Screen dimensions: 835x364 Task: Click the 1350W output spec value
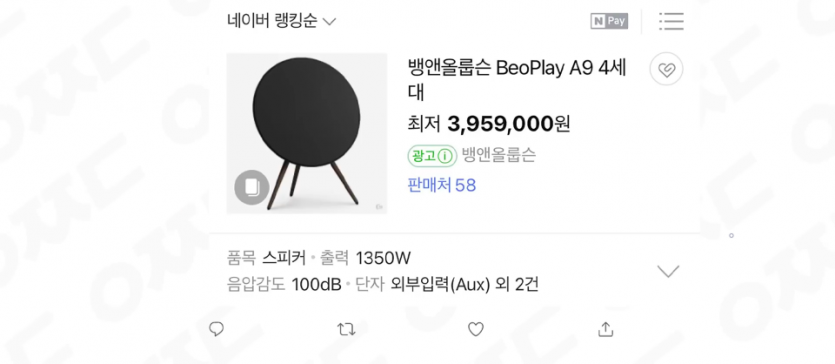383,259
